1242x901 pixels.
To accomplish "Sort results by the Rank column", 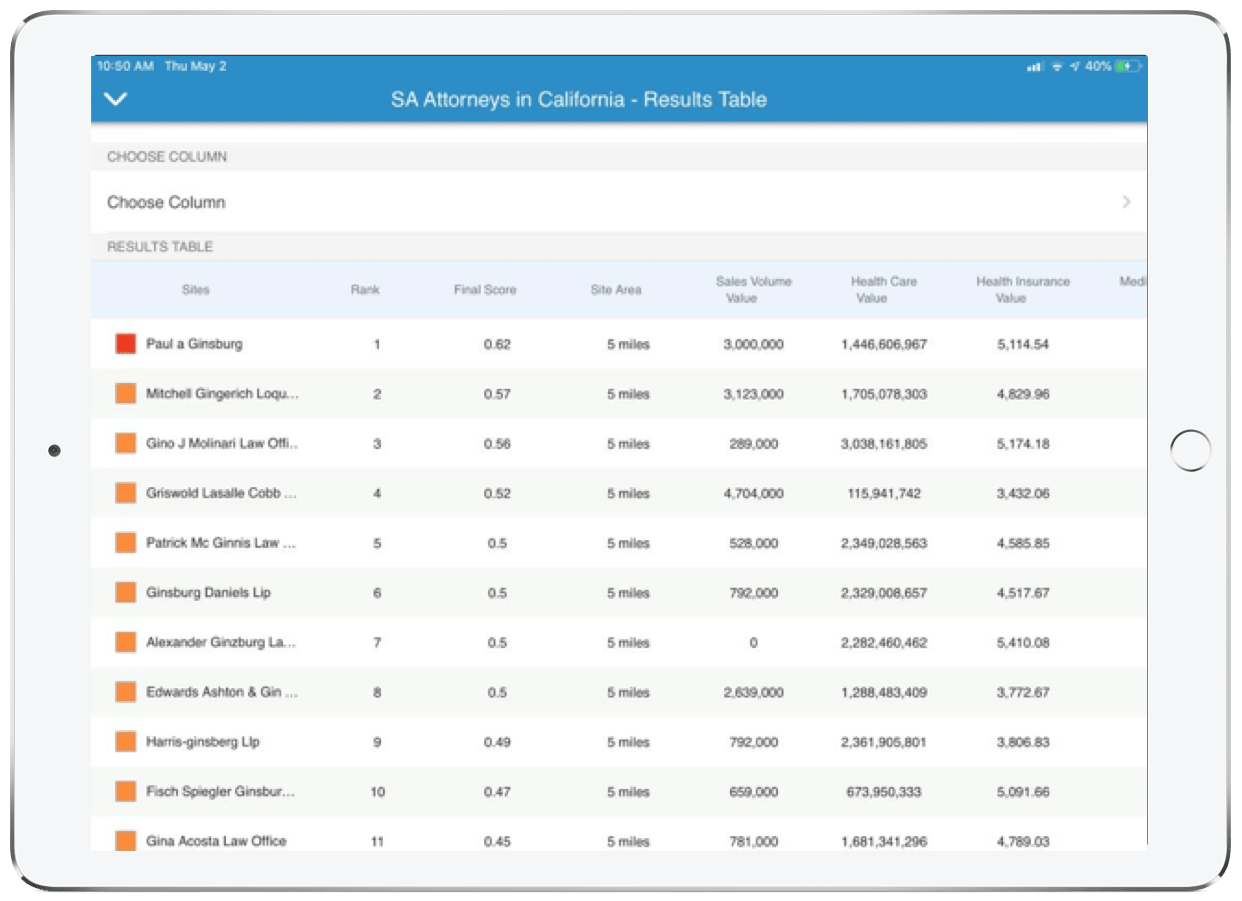I will [365, 290].
